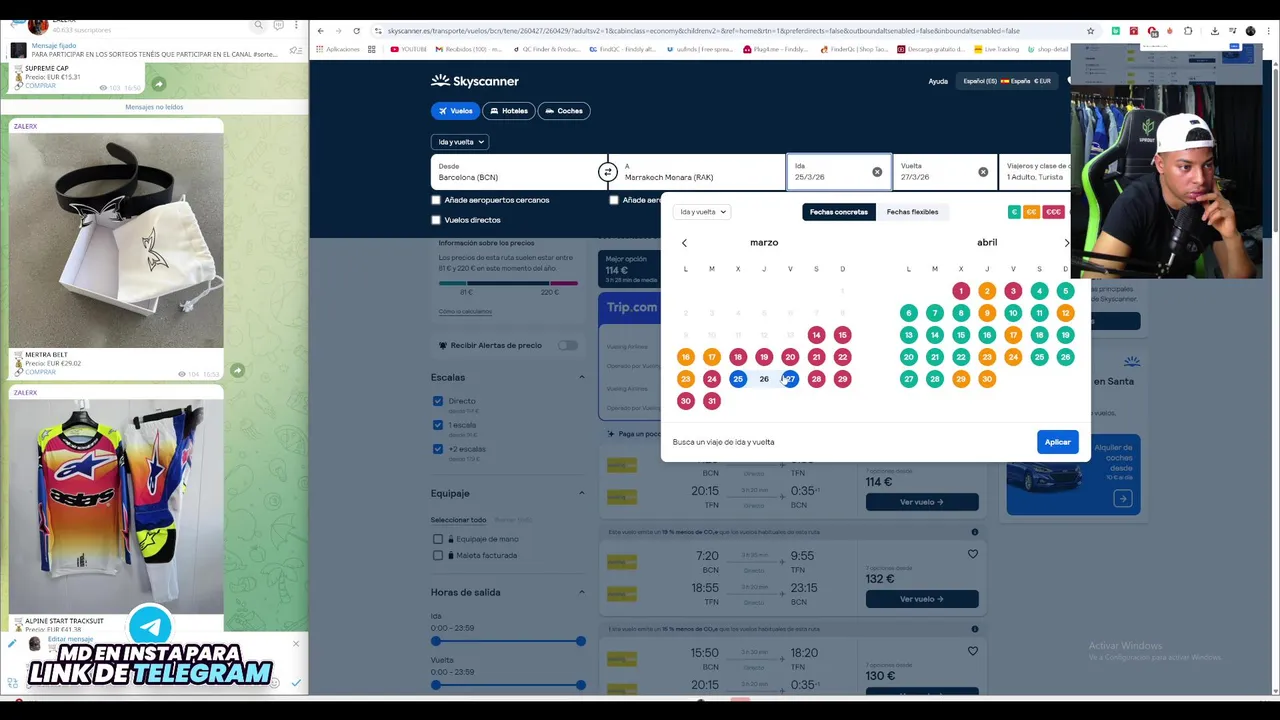Save the 130 € flight with heart icon

972,651
